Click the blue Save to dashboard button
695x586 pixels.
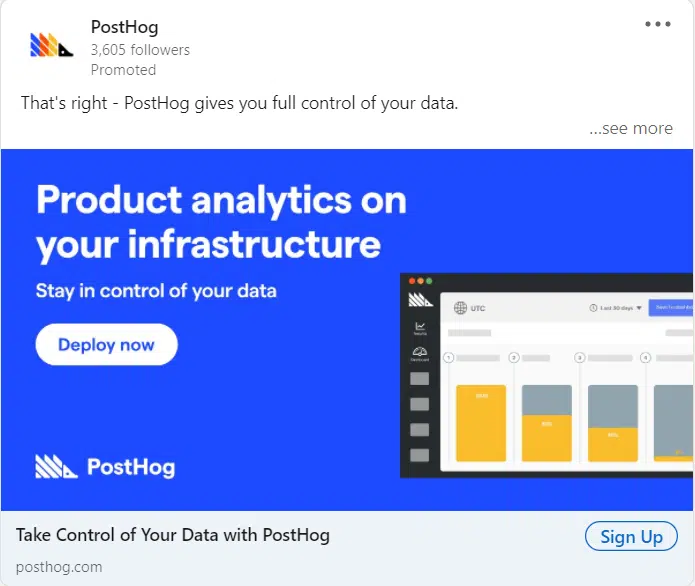[x=671, y=308]
